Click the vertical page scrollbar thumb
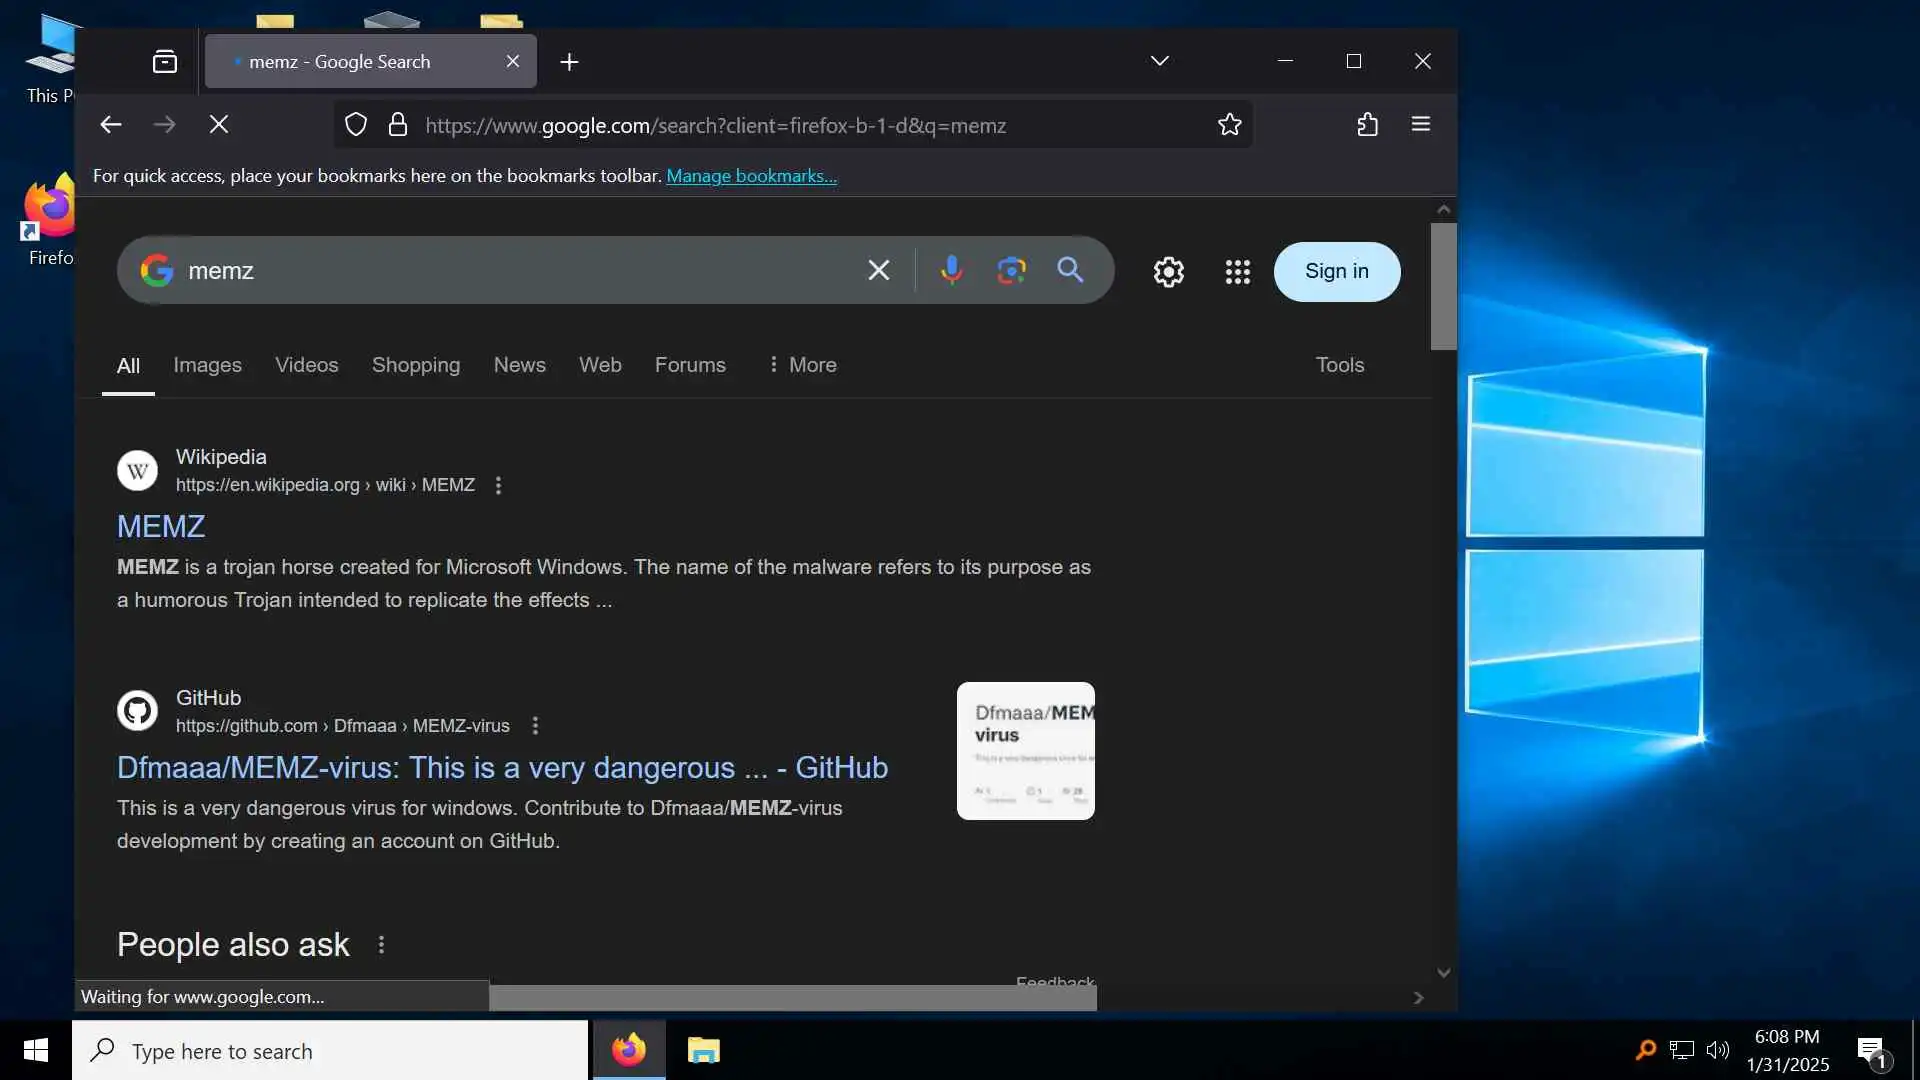1920x1080 pixels. click(1443, 286)
